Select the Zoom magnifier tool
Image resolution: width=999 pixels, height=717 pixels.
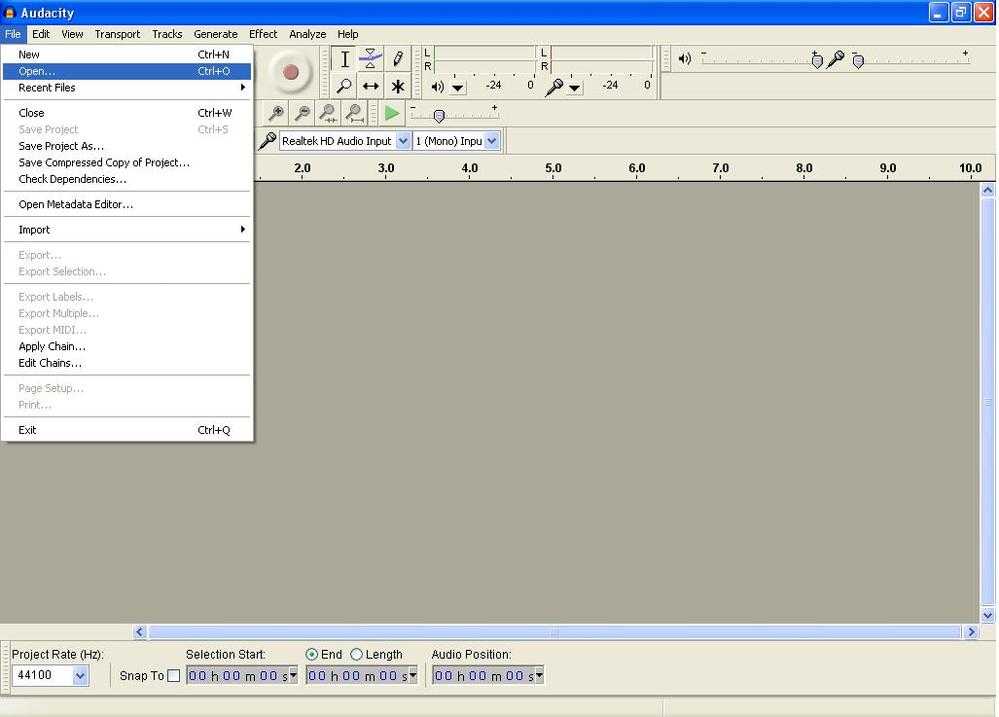coord(344,85)
